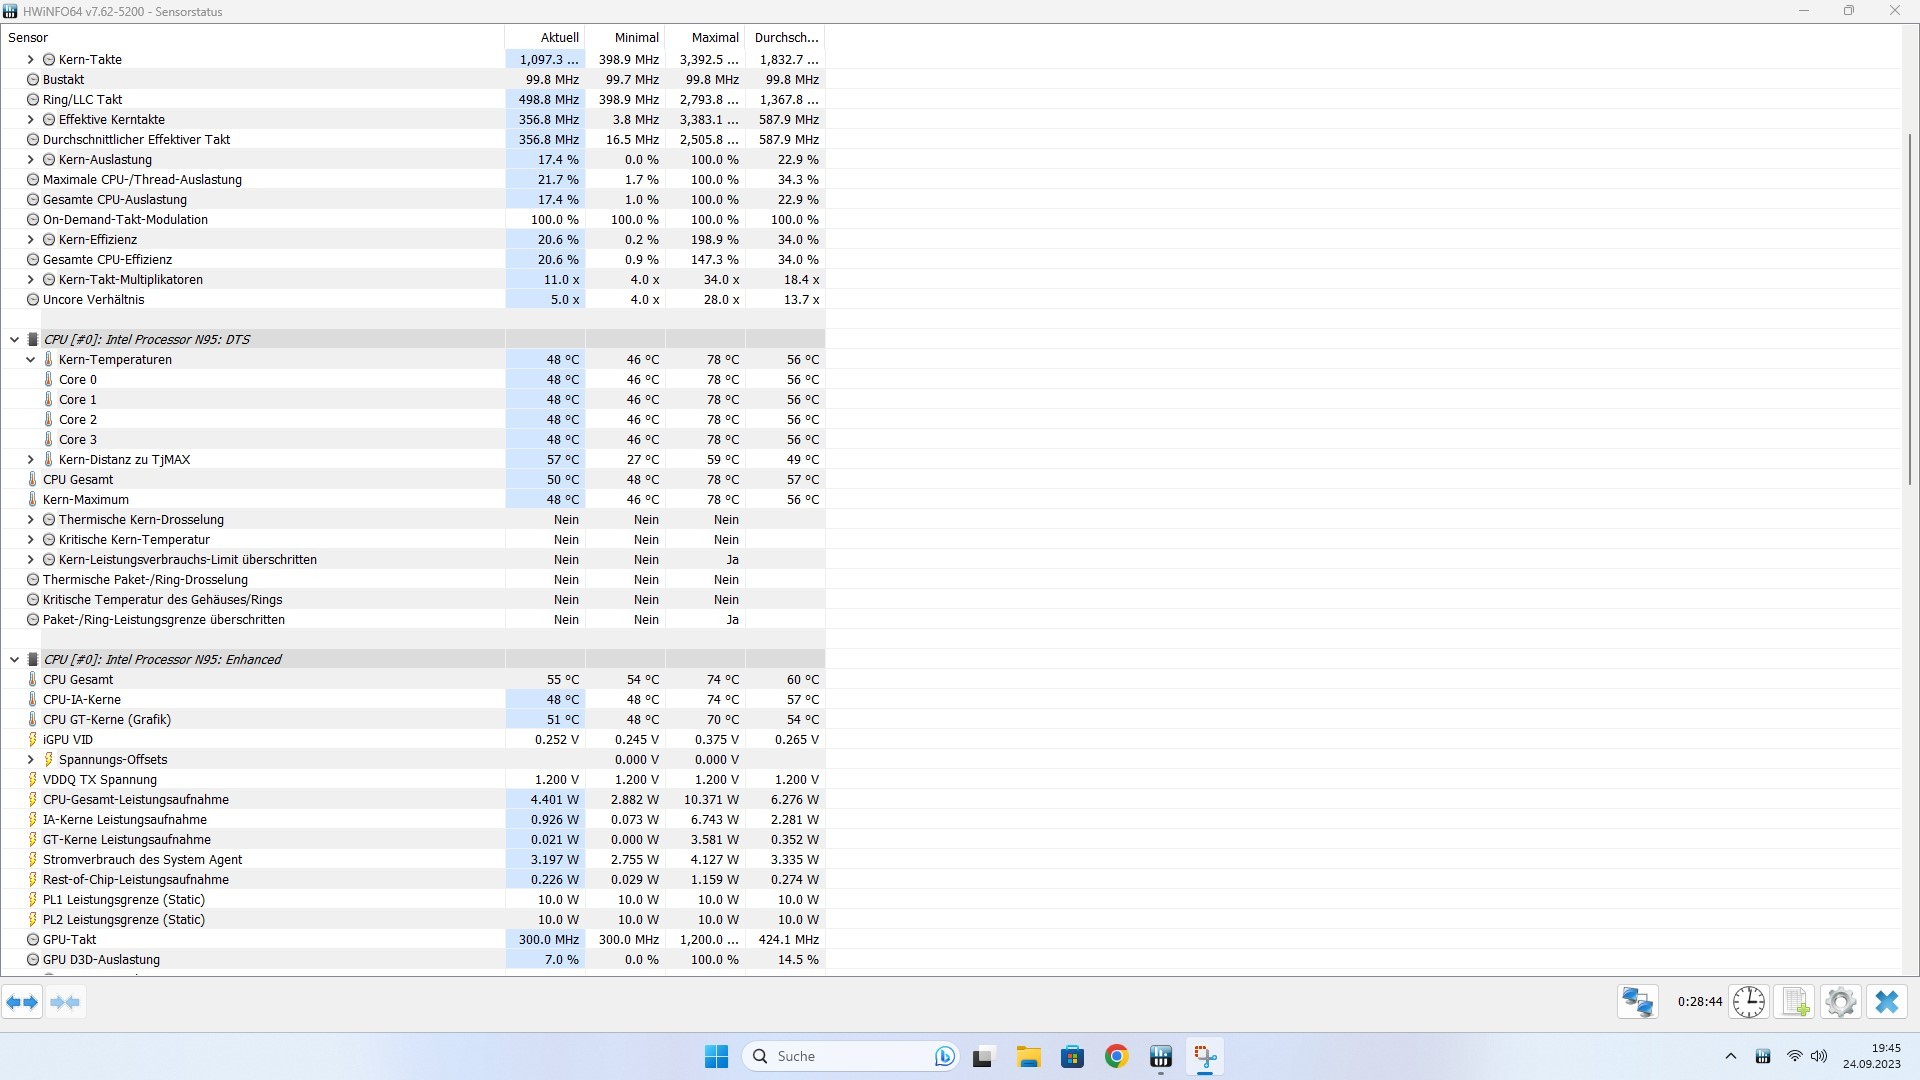Screen dimensions: 1920x1080
Task: Collapse the Intel Processor N95 Enhanced group
Action: coord(14,659)
